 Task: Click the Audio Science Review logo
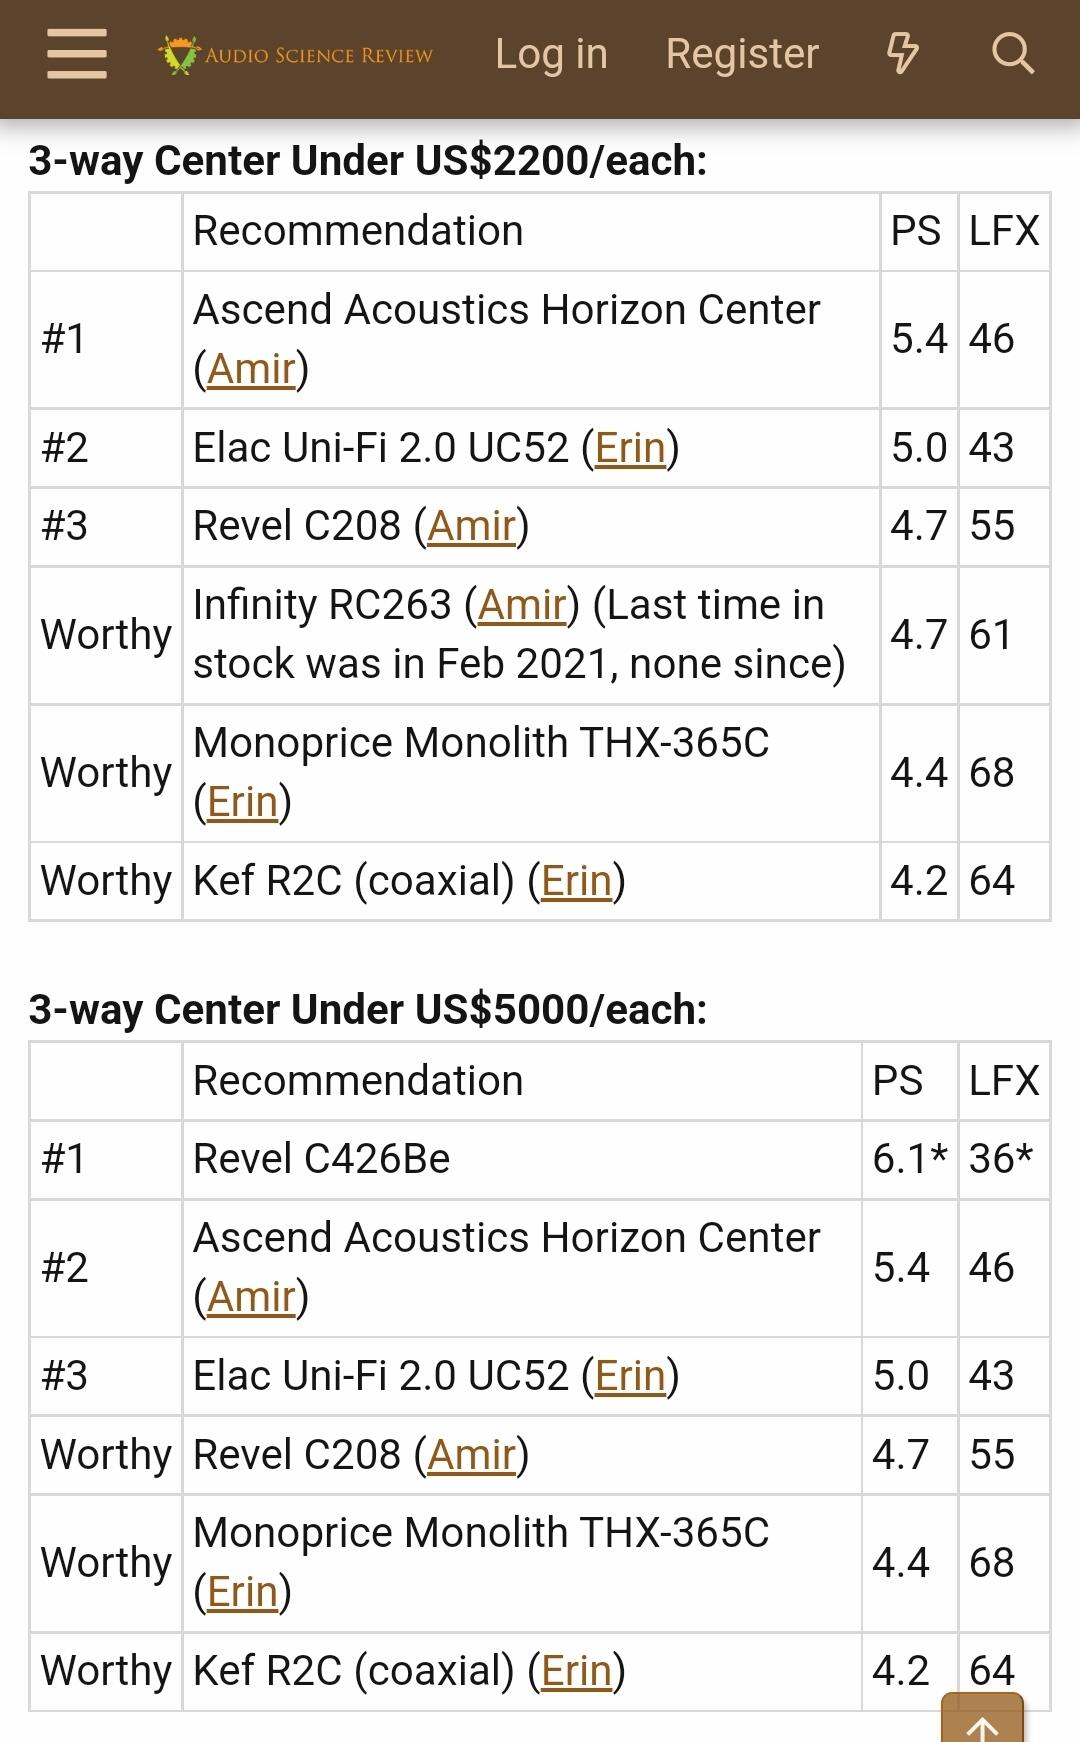coord(296,54)
